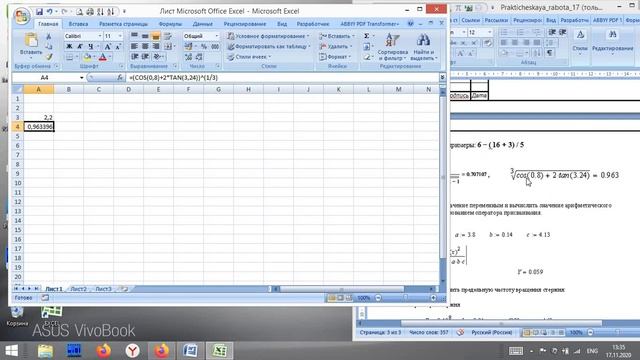
Task: Open the fill color swatch button
Action: (86, 57)
